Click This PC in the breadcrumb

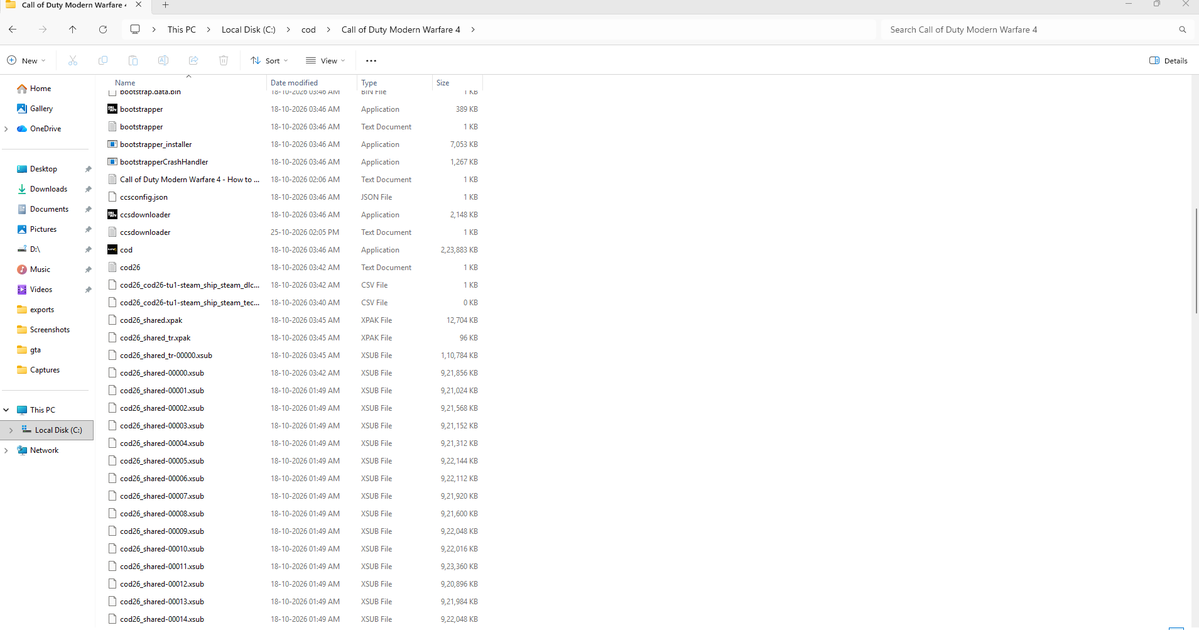[x=181, y=30]
